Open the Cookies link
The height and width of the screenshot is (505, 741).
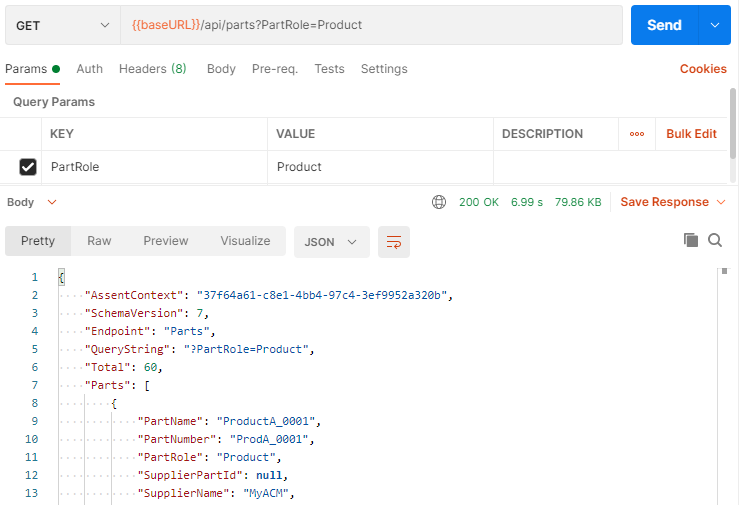(703, 69)
